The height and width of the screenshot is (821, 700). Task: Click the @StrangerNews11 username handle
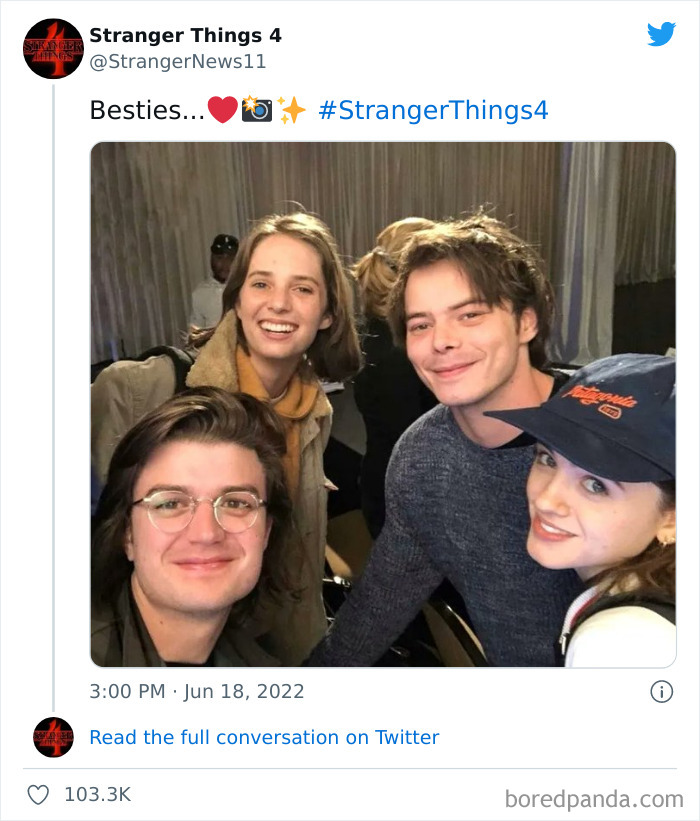pos(175,61)
